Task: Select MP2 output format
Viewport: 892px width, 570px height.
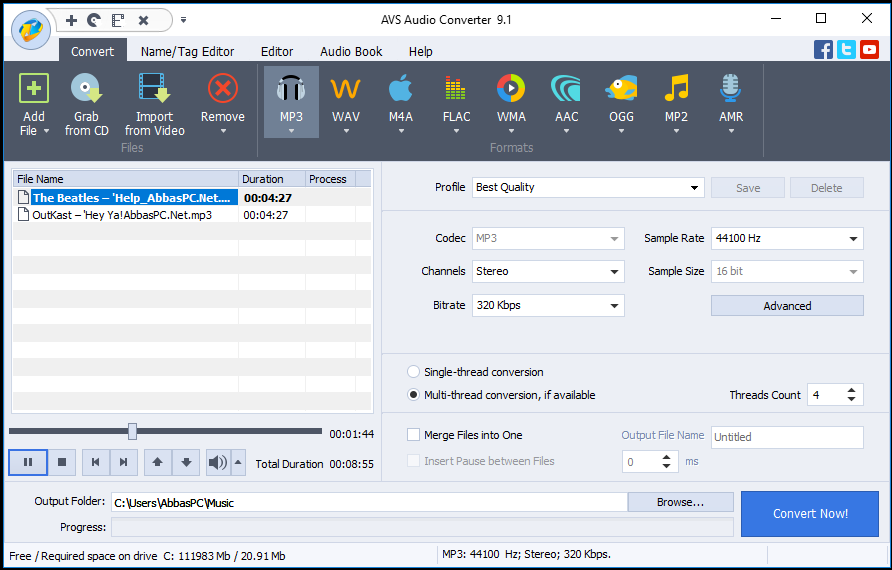Action: [676, 101]
